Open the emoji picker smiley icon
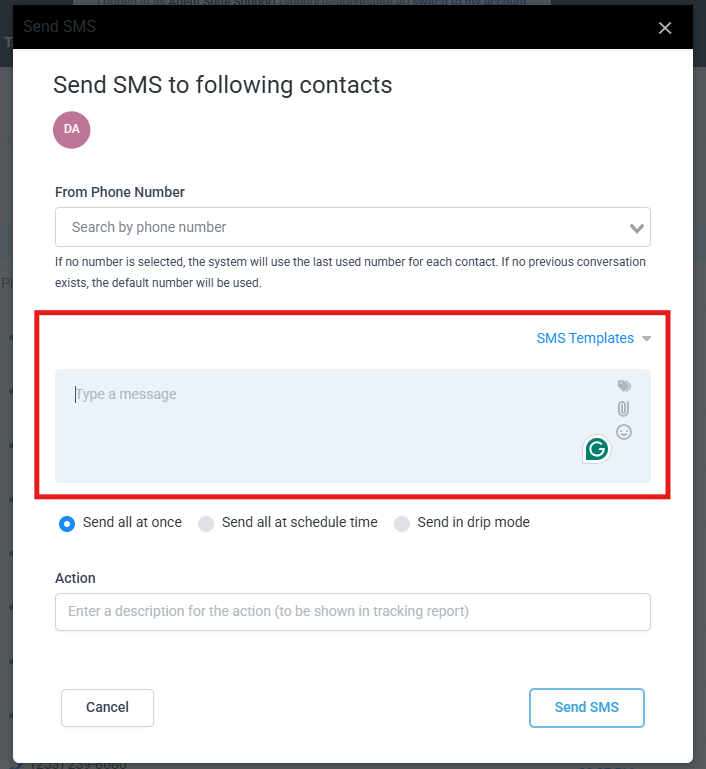Screen dimensions: 706x769 624,432
